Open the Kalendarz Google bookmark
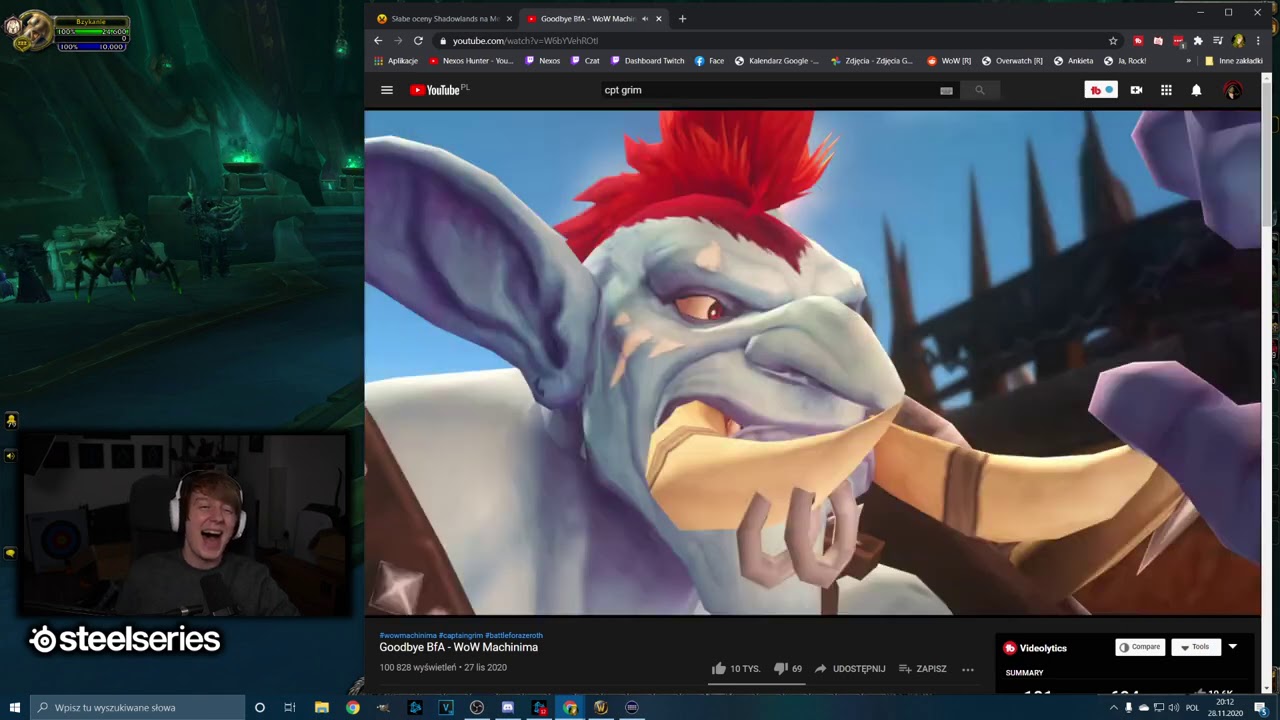Viewport: 1280px width, 720px height. click(x=777, y=61)
